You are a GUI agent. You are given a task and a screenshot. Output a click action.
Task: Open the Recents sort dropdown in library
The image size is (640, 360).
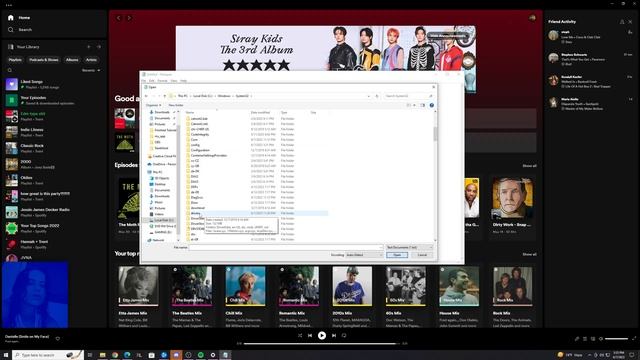coord(91,70)
